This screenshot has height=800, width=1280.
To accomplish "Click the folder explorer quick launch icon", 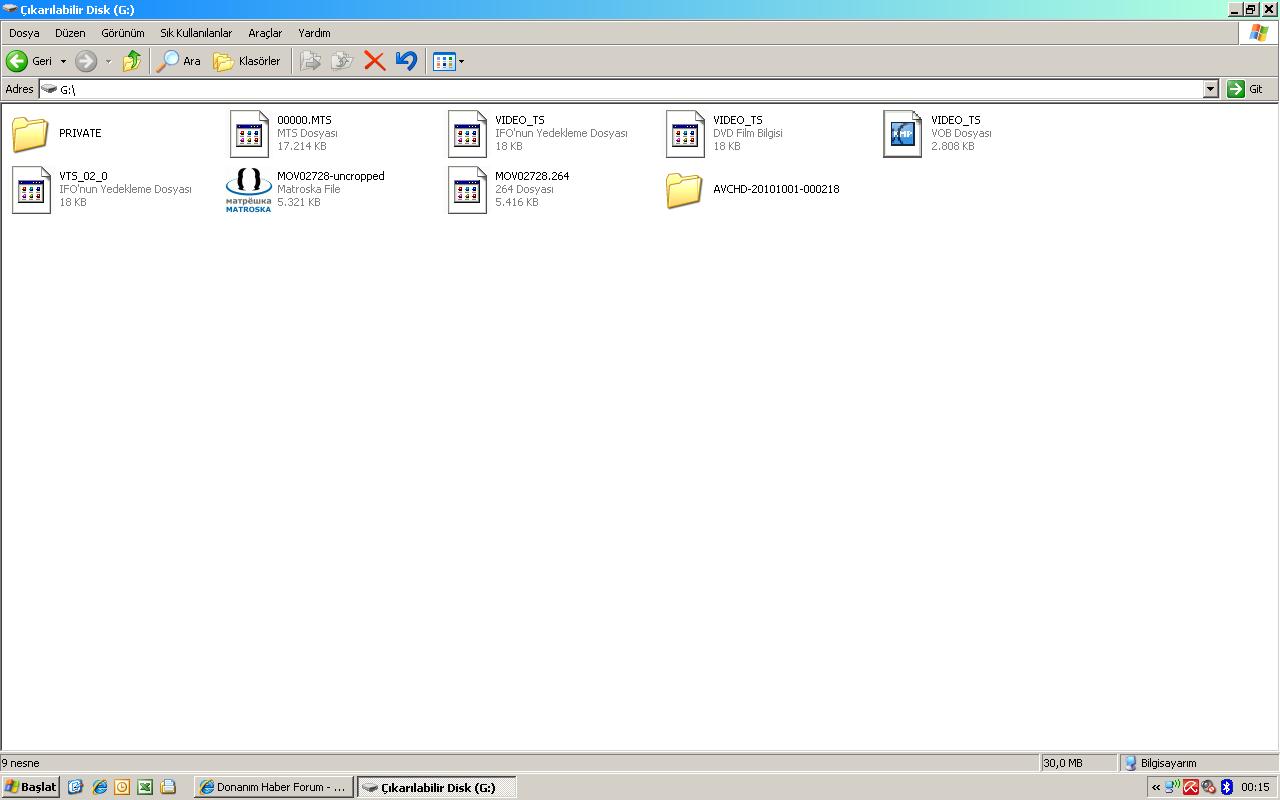I will click(168, 787).
